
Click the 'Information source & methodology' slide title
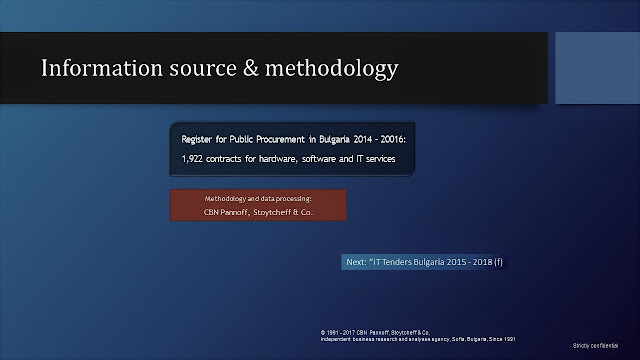(x=220, y=68)
